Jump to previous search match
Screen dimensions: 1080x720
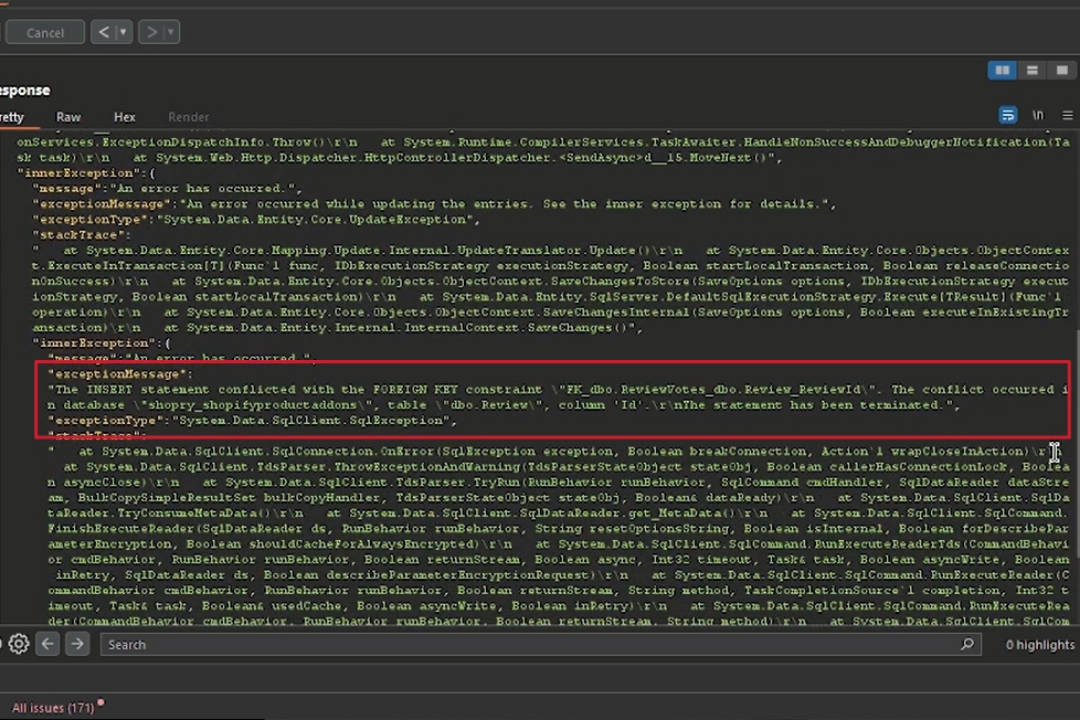point(48,645)
